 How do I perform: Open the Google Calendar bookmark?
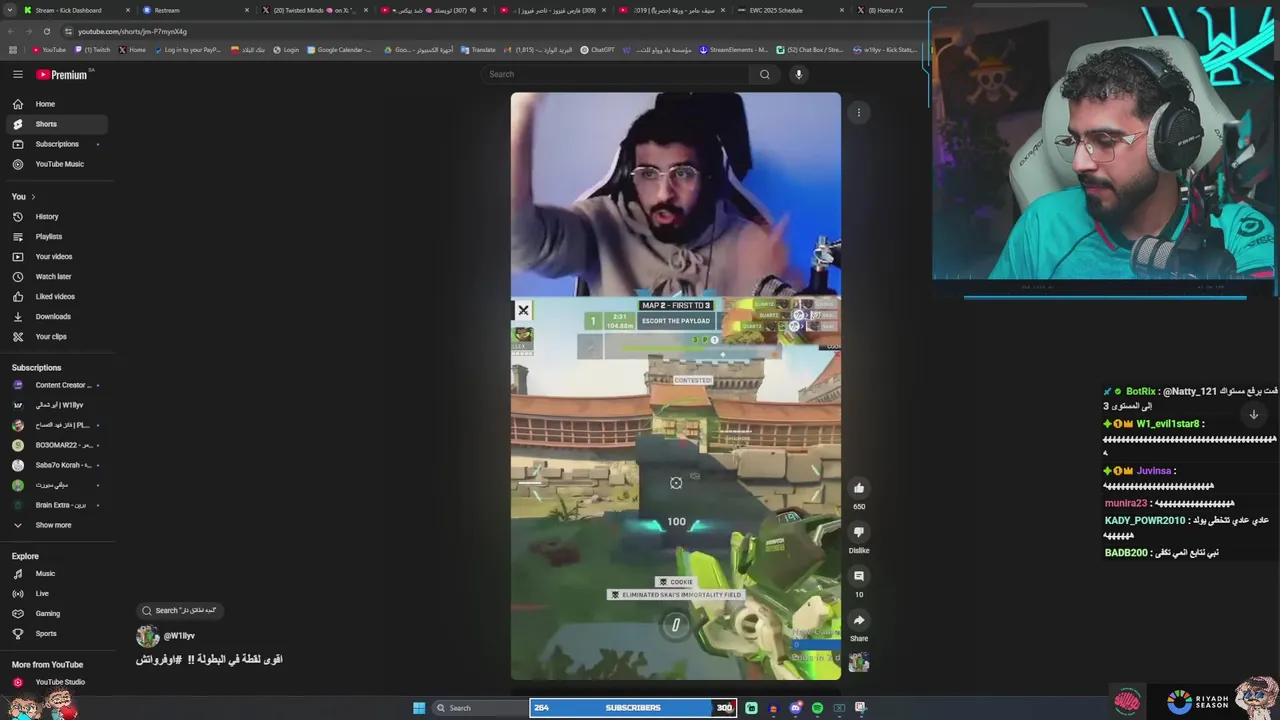coord(340,50)
